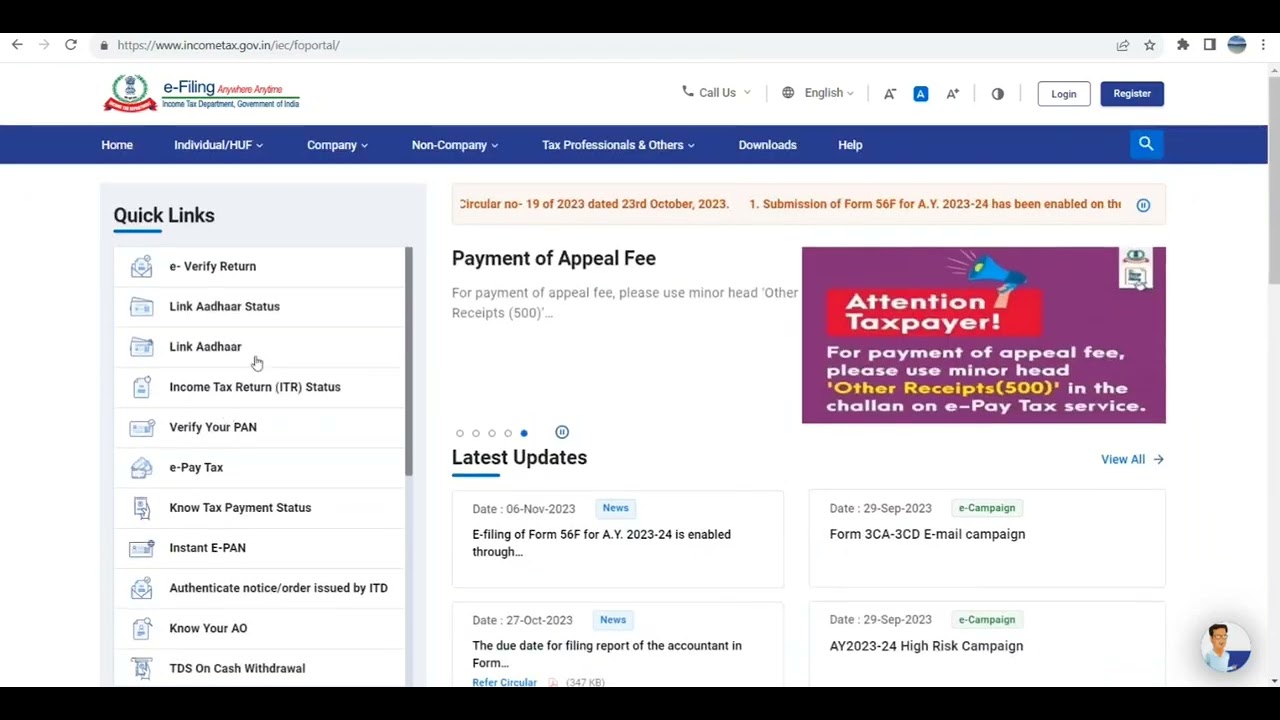
Task: Click the Login button
Action: pyautogui.click(x=1064, y=93)
